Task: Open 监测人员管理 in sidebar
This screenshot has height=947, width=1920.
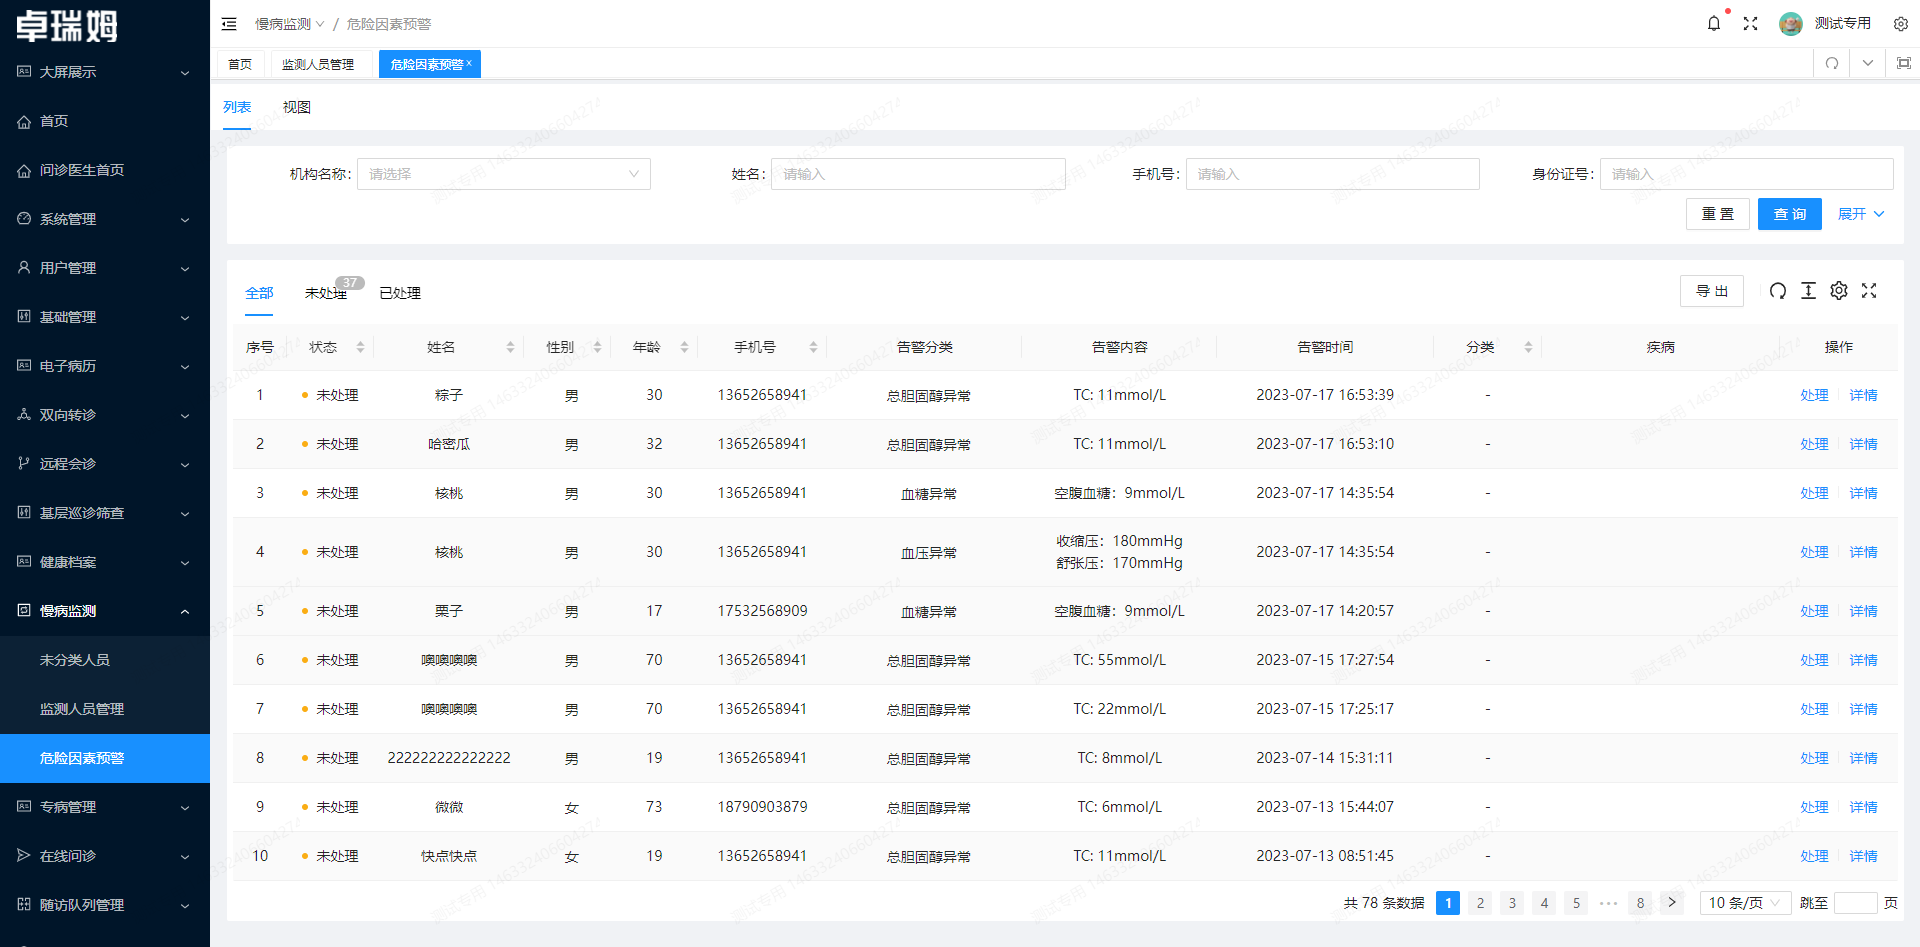Action: tap(105, 709)
